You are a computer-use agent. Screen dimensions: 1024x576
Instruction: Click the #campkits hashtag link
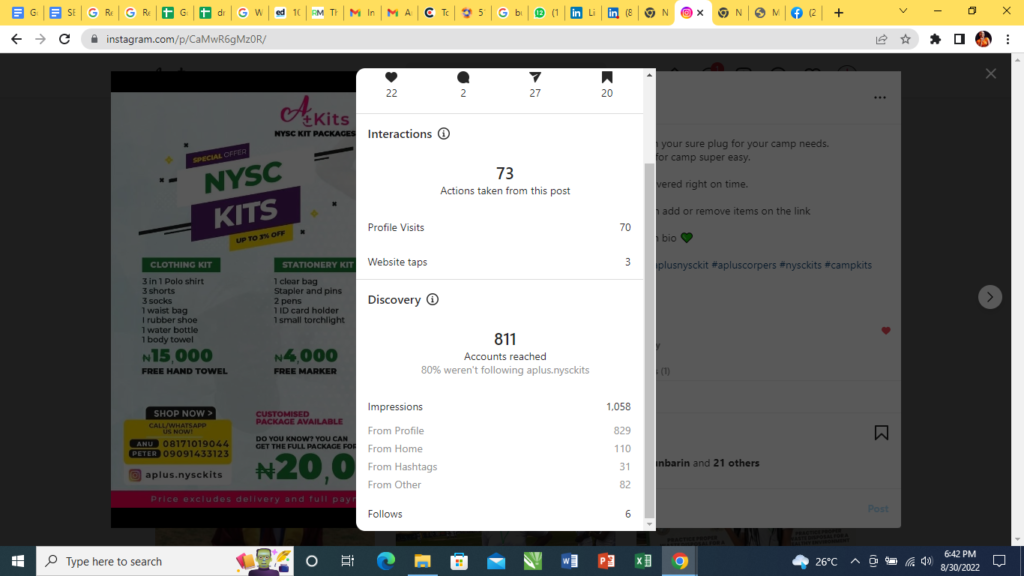(x=848, y=264)
